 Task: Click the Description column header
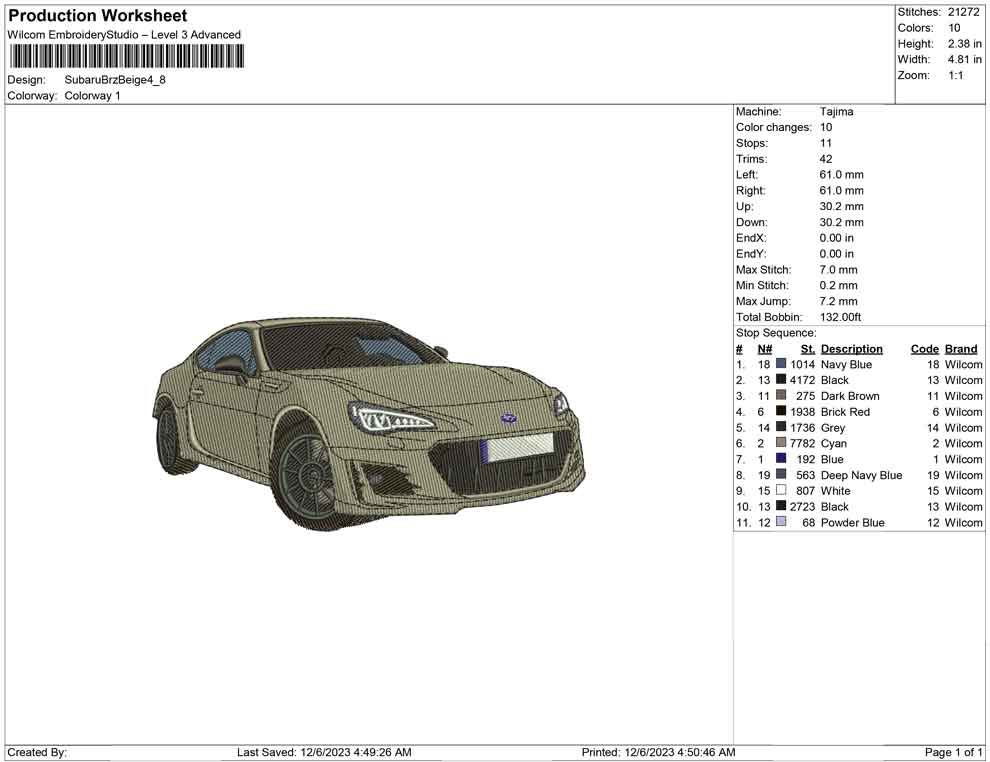coord(851,348)
